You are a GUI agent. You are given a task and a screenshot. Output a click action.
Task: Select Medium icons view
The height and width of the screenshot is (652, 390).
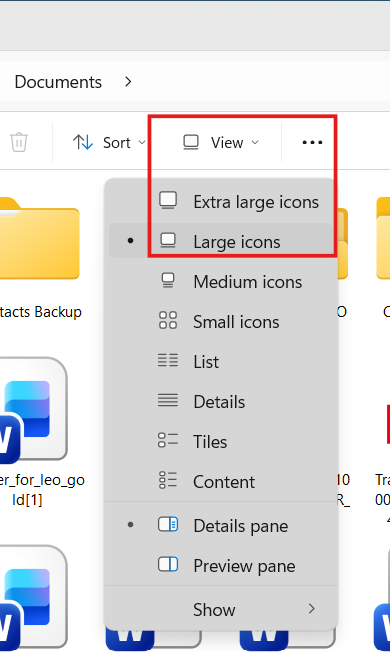coord(221,282)
